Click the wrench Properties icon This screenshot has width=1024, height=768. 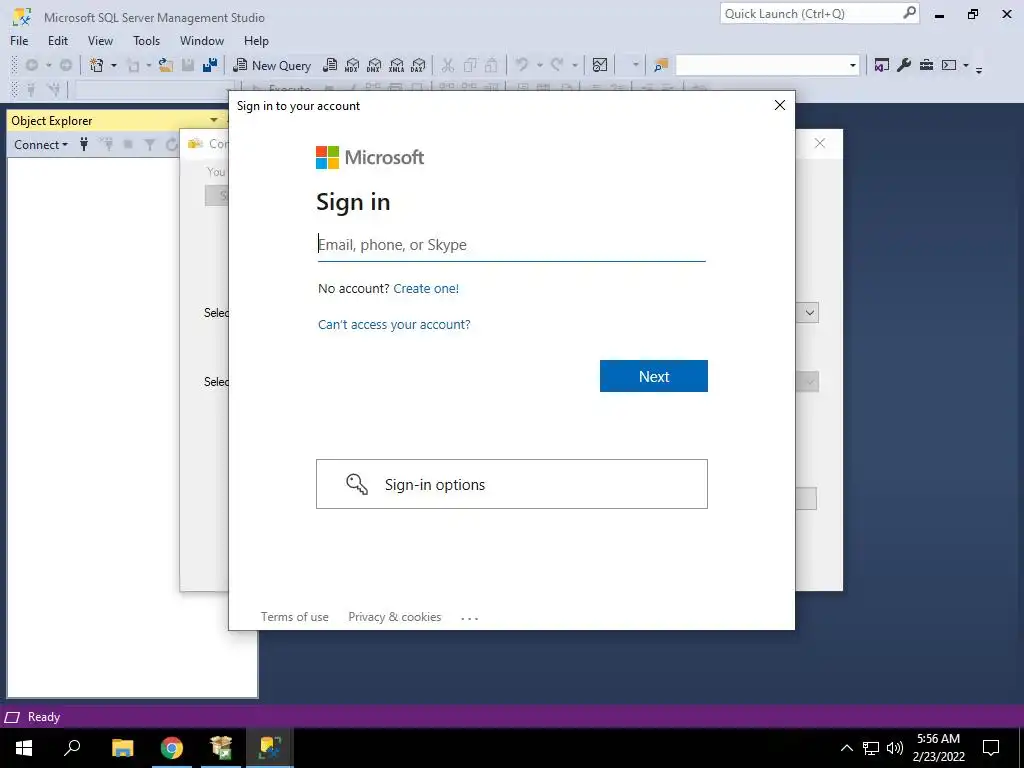point(904,65)
